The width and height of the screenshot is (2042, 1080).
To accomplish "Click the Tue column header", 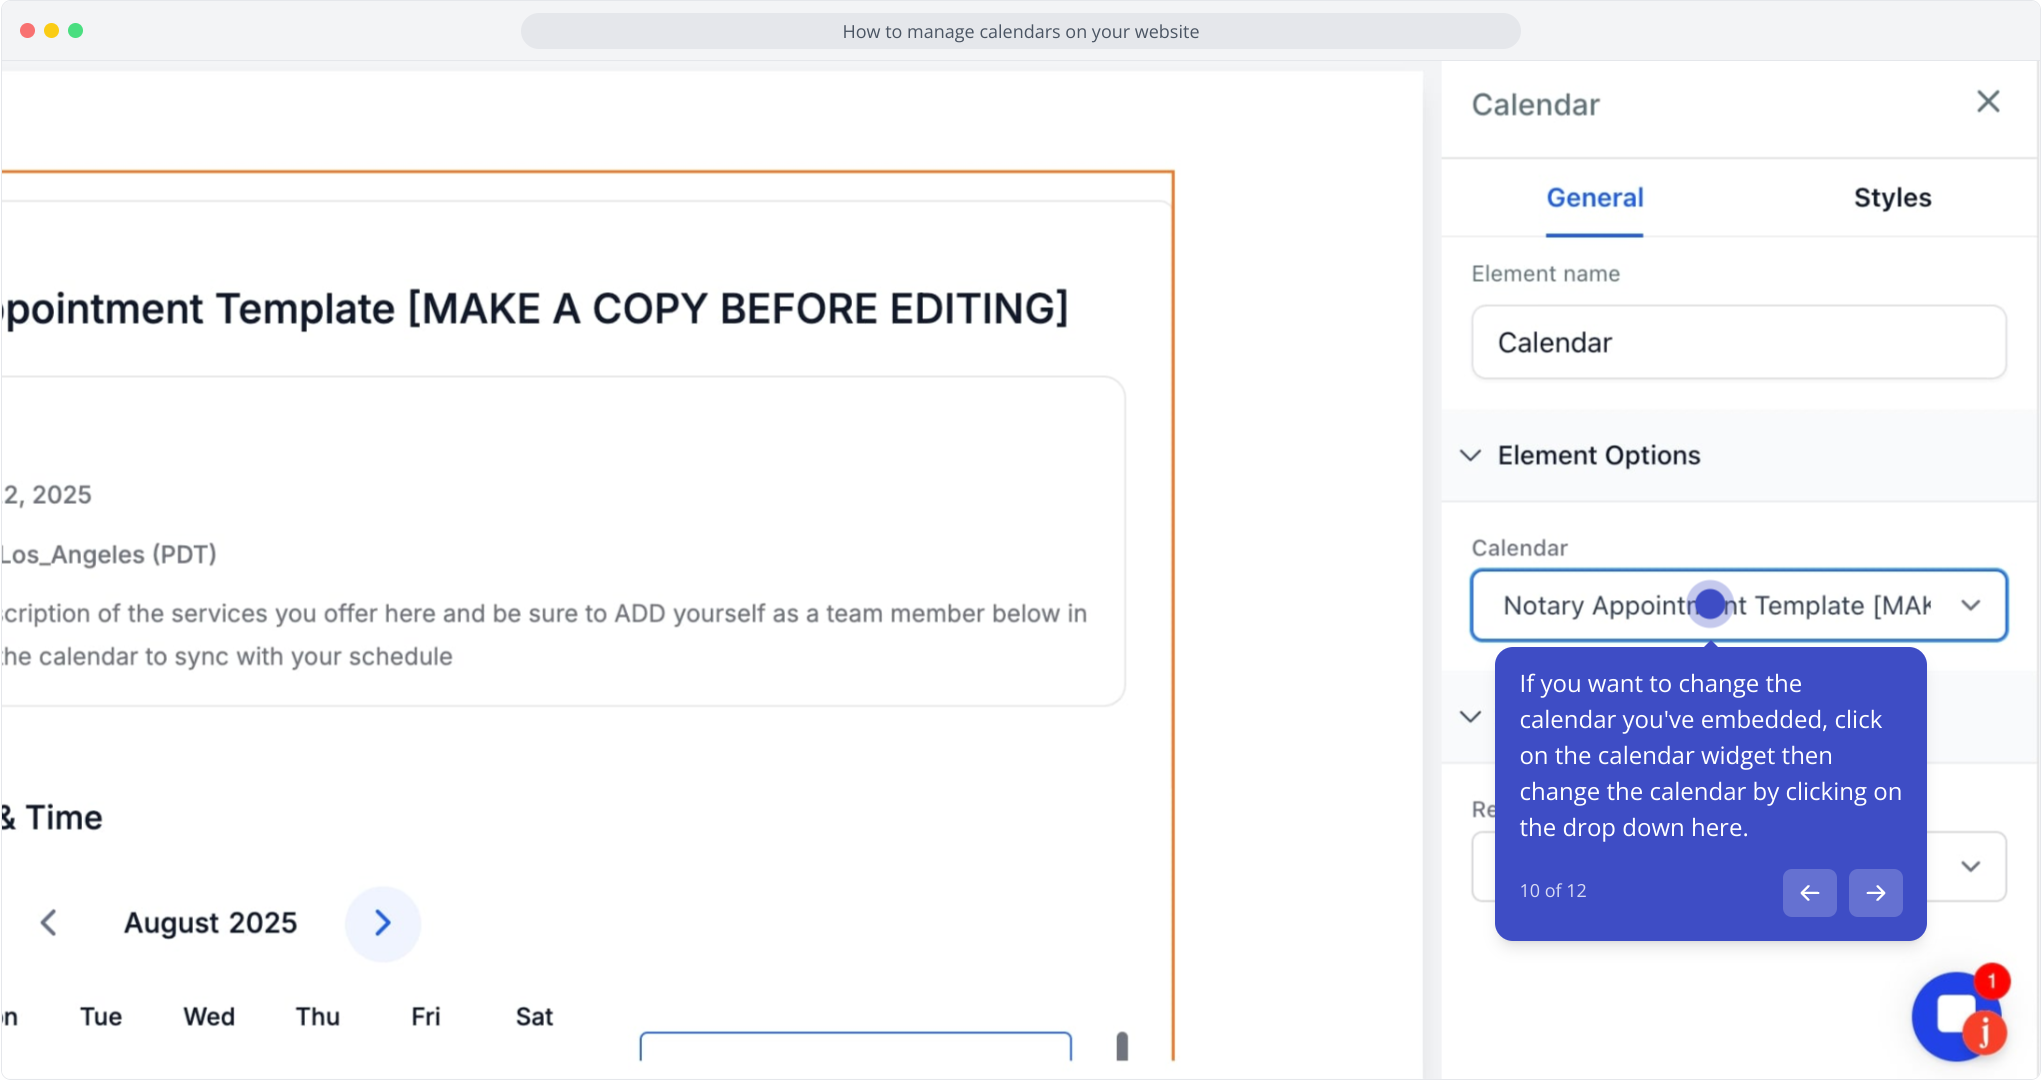I will 101,1016.
